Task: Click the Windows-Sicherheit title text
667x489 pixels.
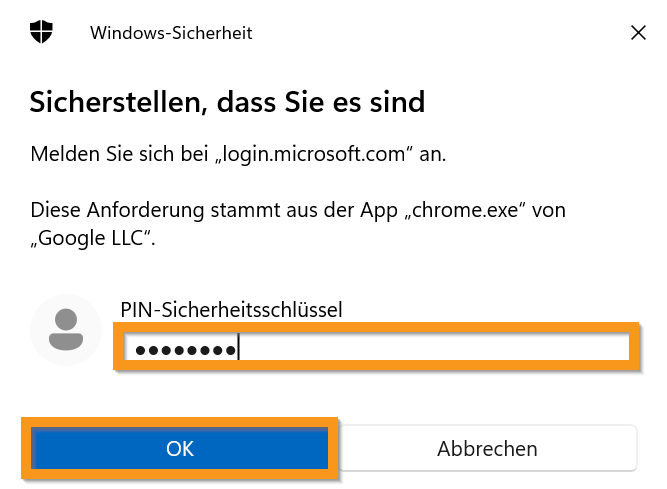Action: point(171,33)
